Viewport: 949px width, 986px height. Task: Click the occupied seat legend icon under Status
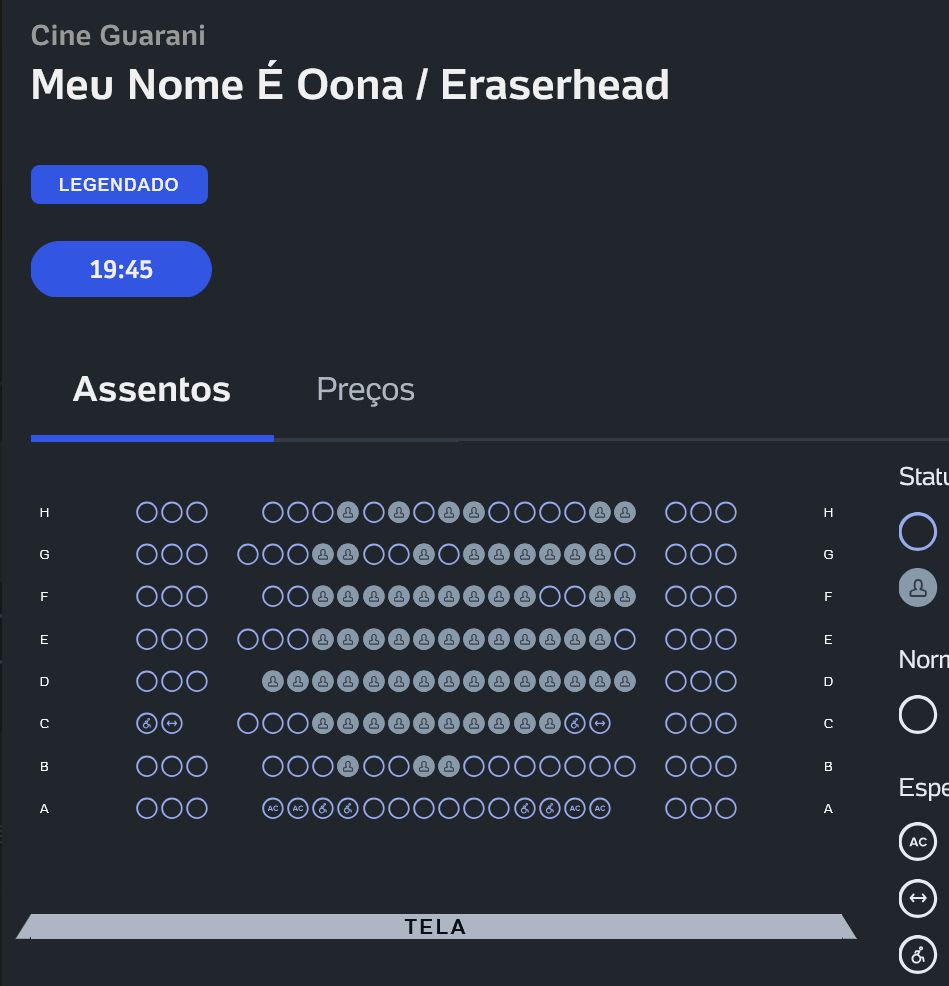pos(918,588)
